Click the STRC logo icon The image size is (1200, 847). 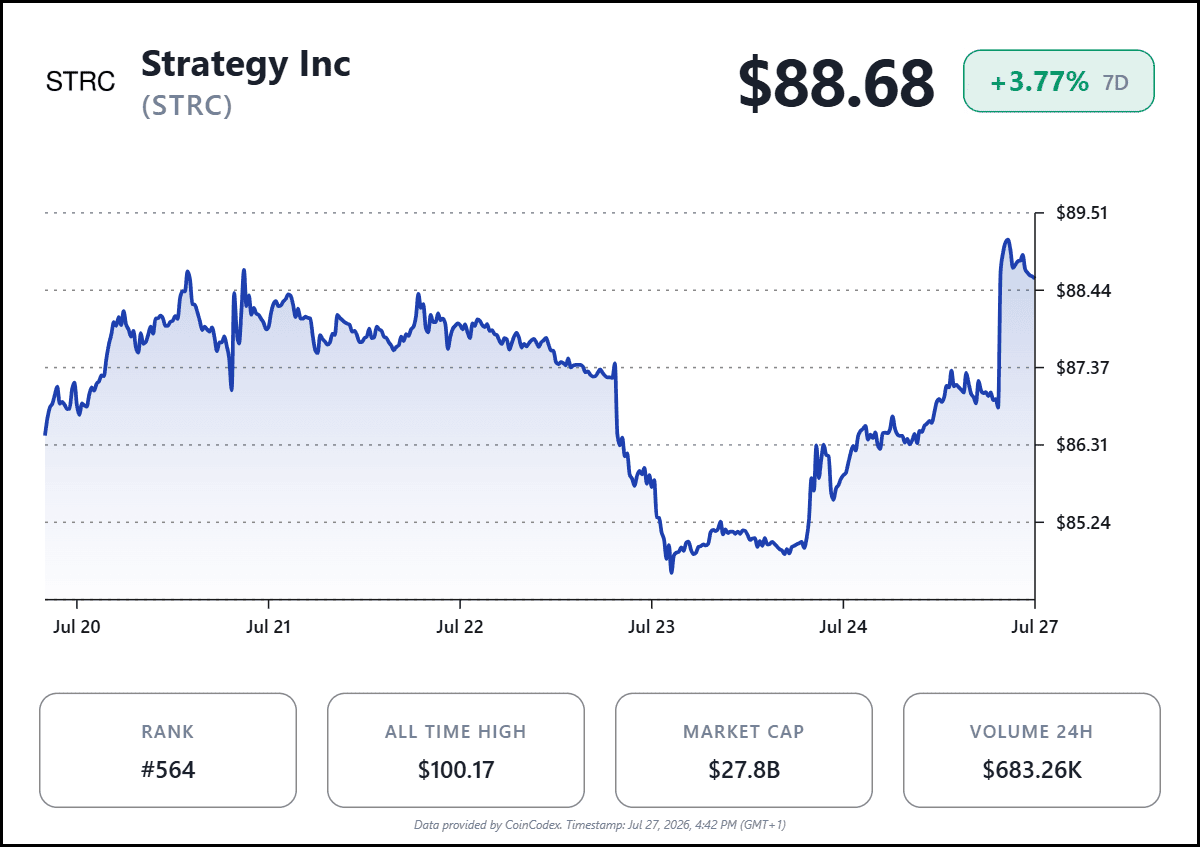(81, 82)
